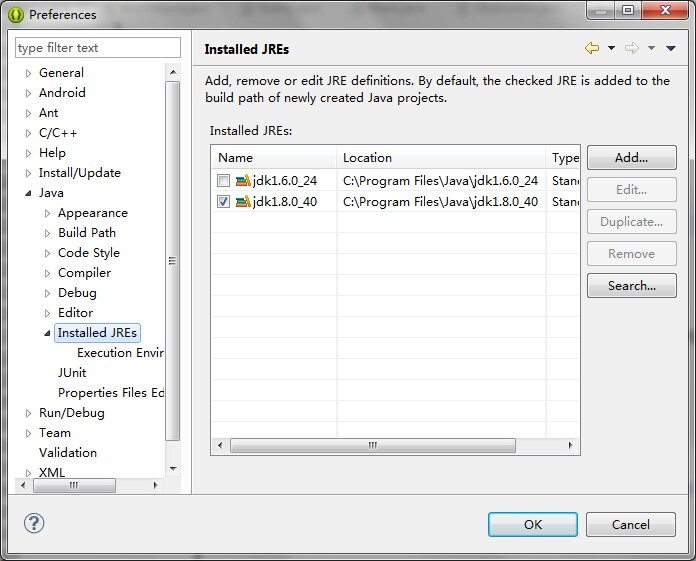Expand the General tree node
Viewport: 696px width, 561px height.
click(28, 73)
